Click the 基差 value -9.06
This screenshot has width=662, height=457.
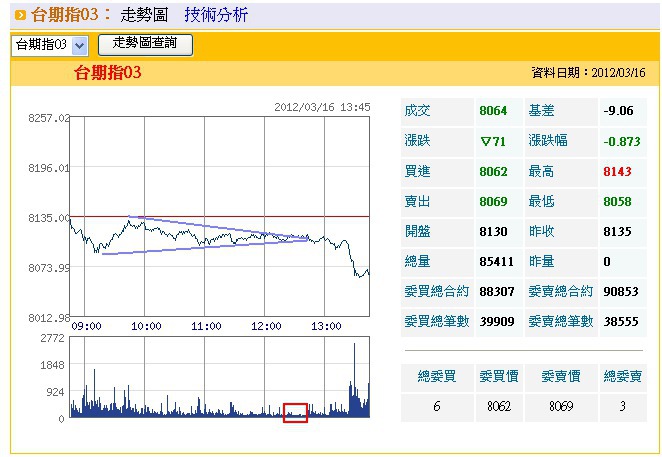click(x=618, y=111)
